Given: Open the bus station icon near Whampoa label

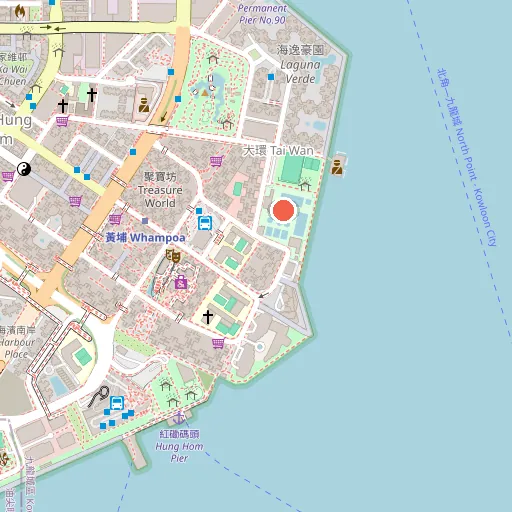Looking at the screenshot, I should pos(205,223).
